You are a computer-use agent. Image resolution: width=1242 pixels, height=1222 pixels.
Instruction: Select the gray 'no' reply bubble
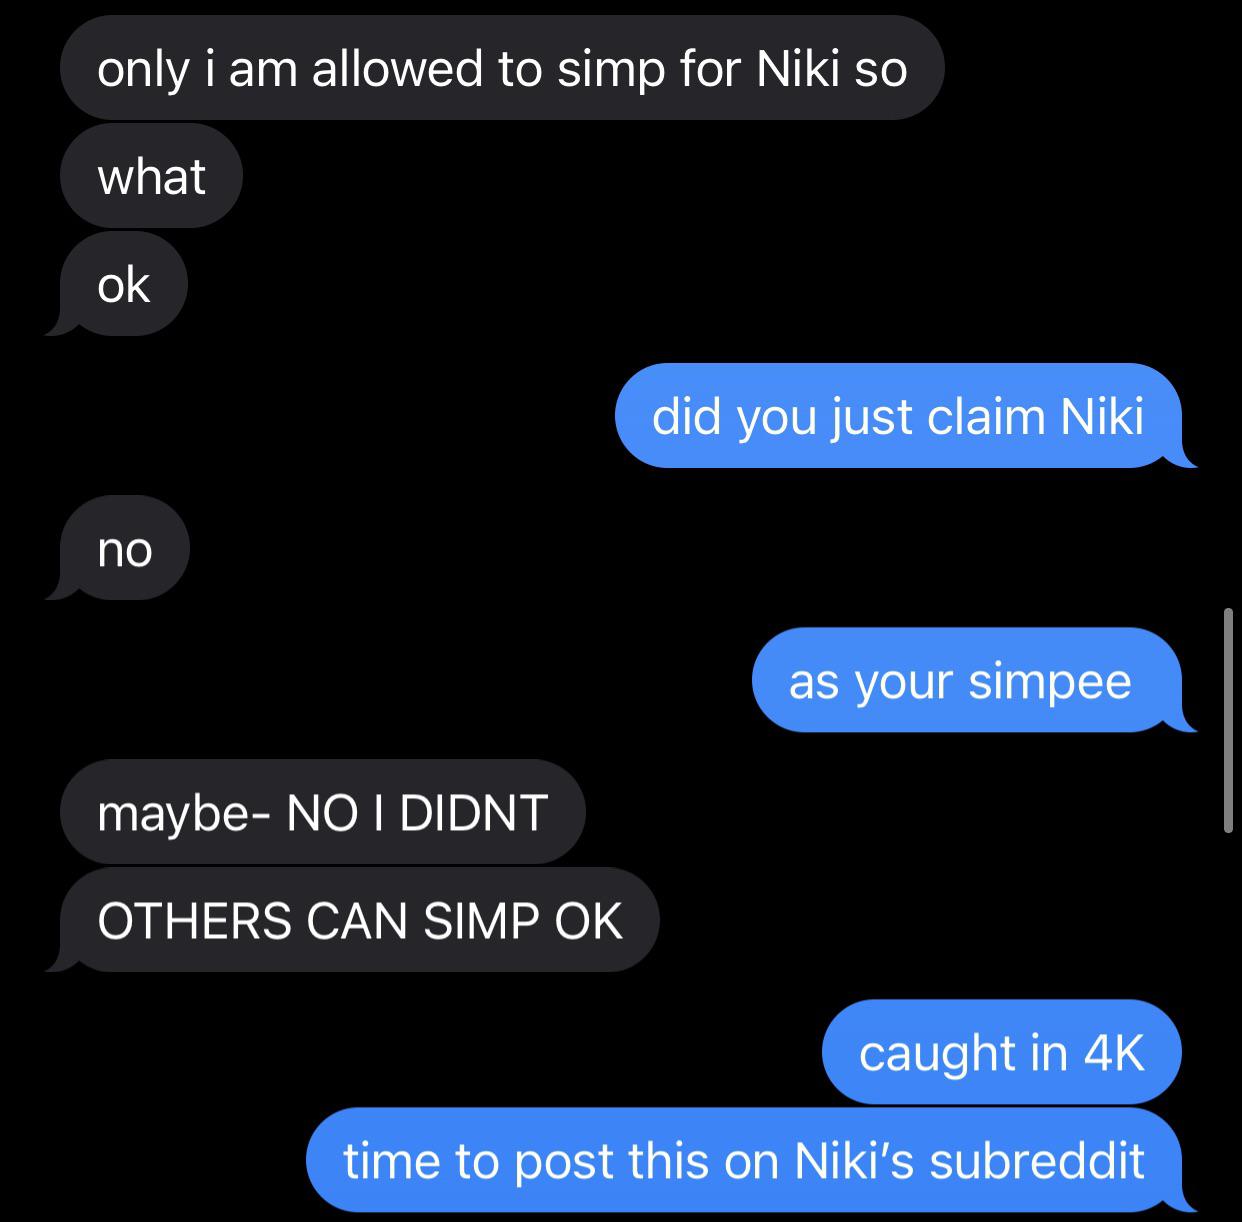[124, 548]
